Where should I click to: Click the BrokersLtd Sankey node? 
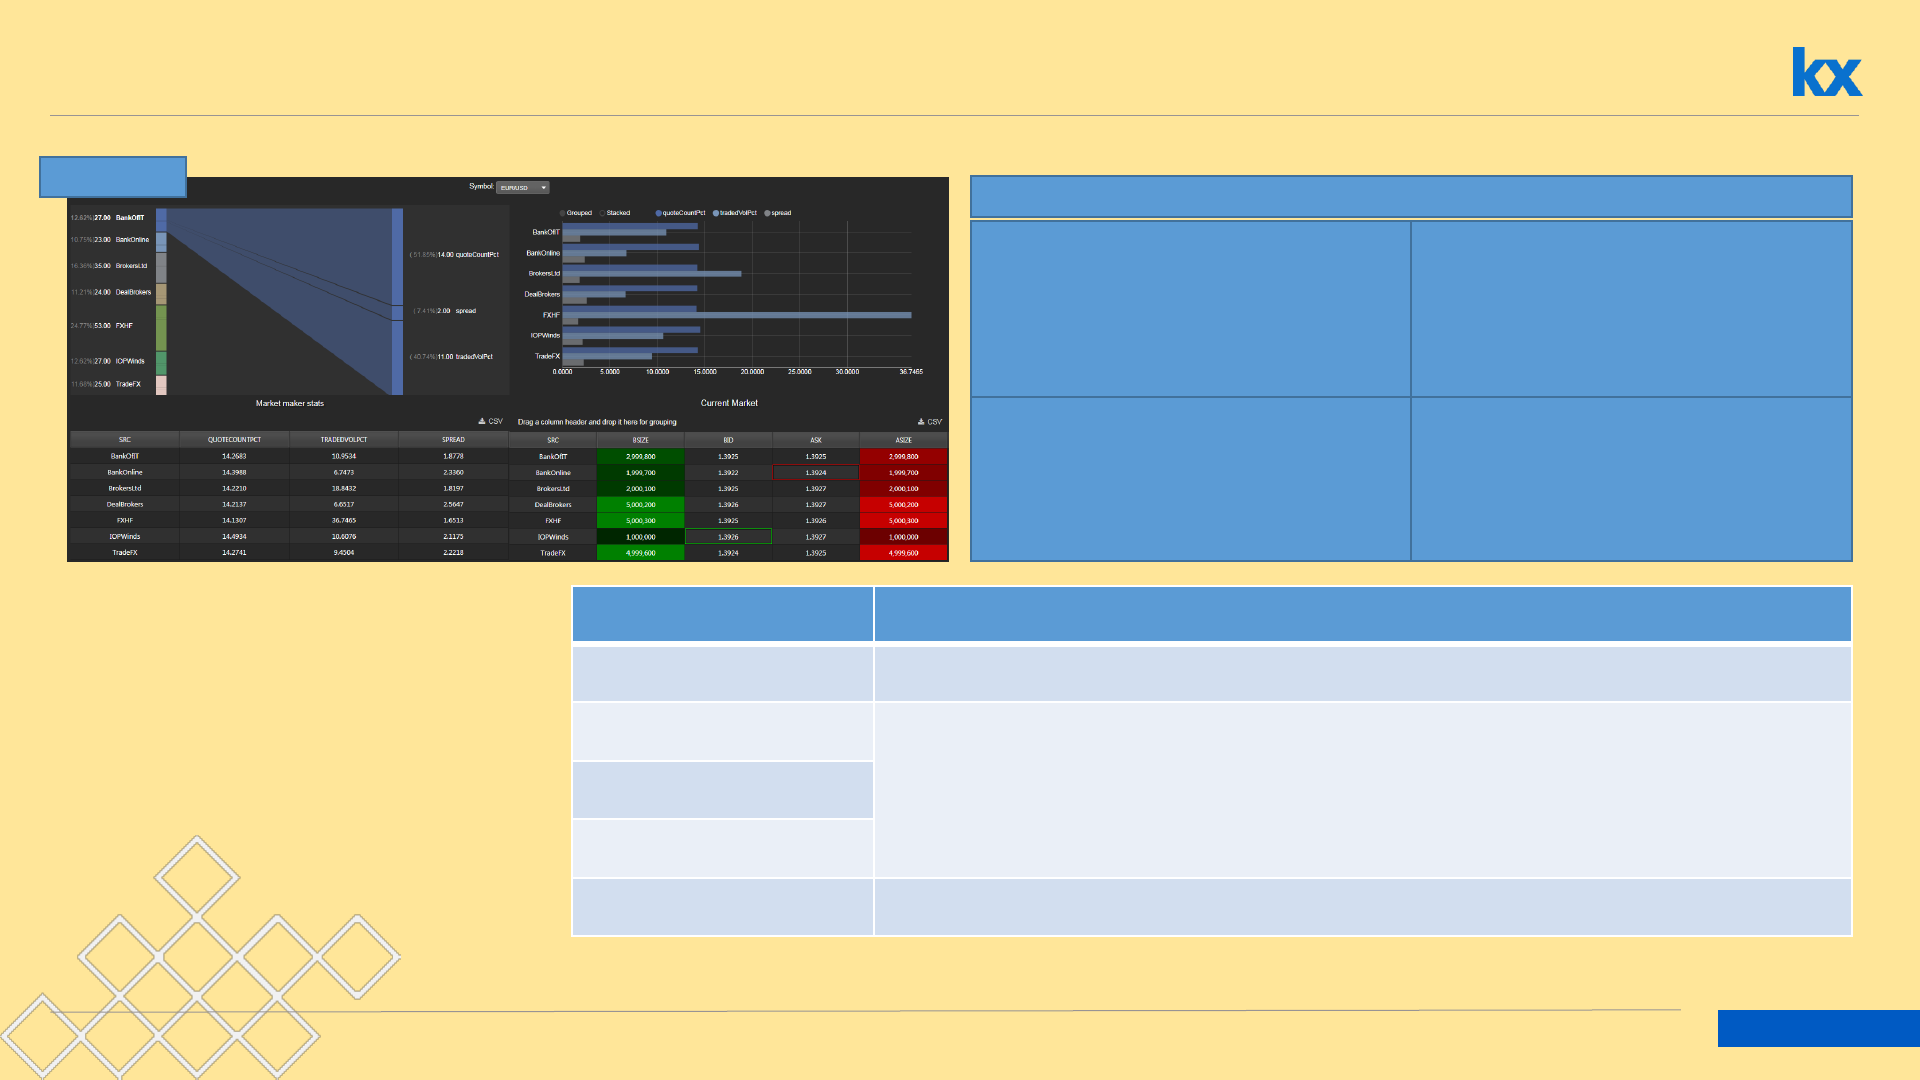(x=161, y=267)
